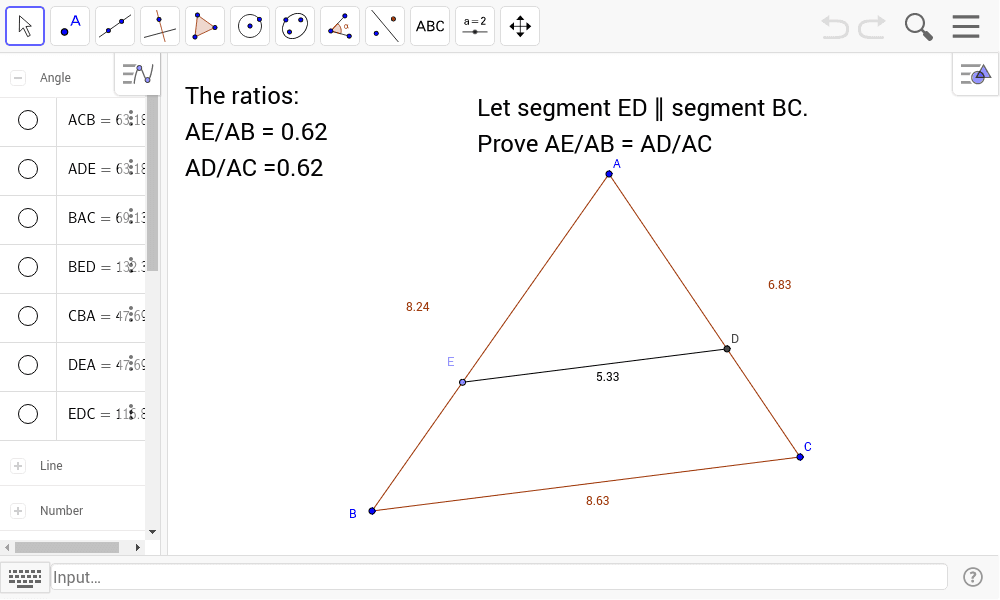This screenshot has width=1000, height=600.
Task: Expand the Number group
Action: tap(18, 511)
